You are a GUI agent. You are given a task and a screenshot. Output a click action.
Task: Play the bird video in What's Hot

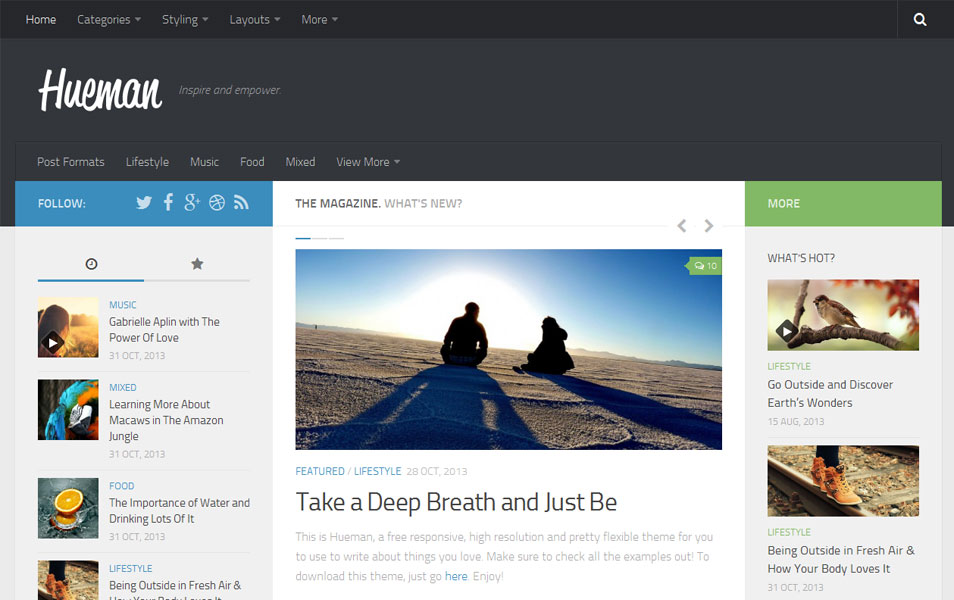coord(843,315)
